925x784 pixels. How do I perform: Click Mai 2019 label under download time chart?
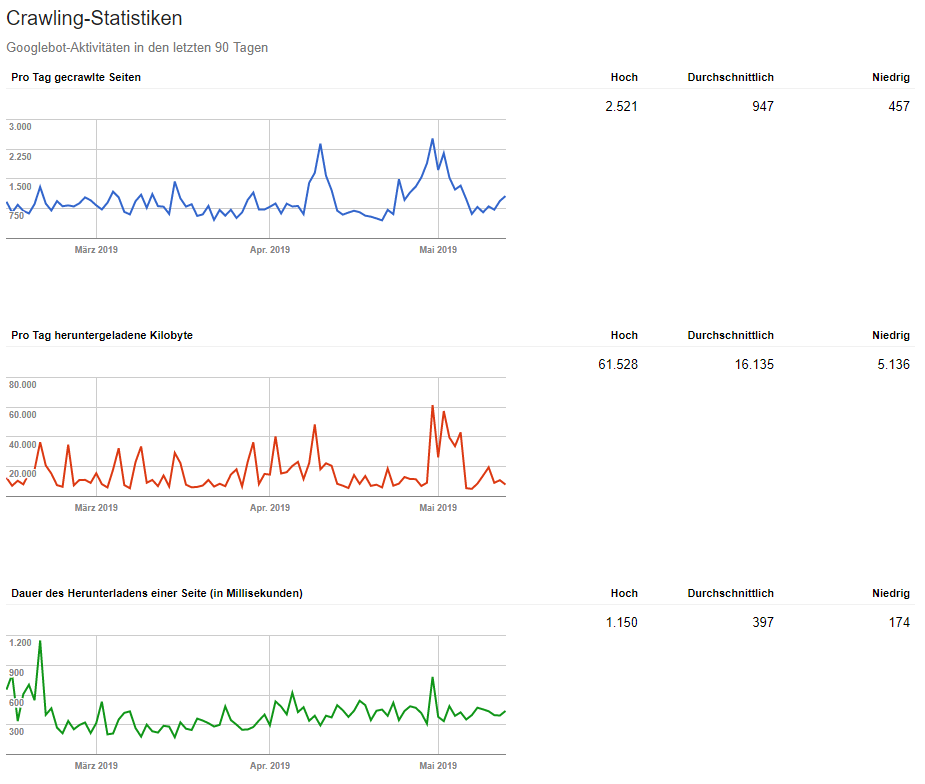click(438, 765)
